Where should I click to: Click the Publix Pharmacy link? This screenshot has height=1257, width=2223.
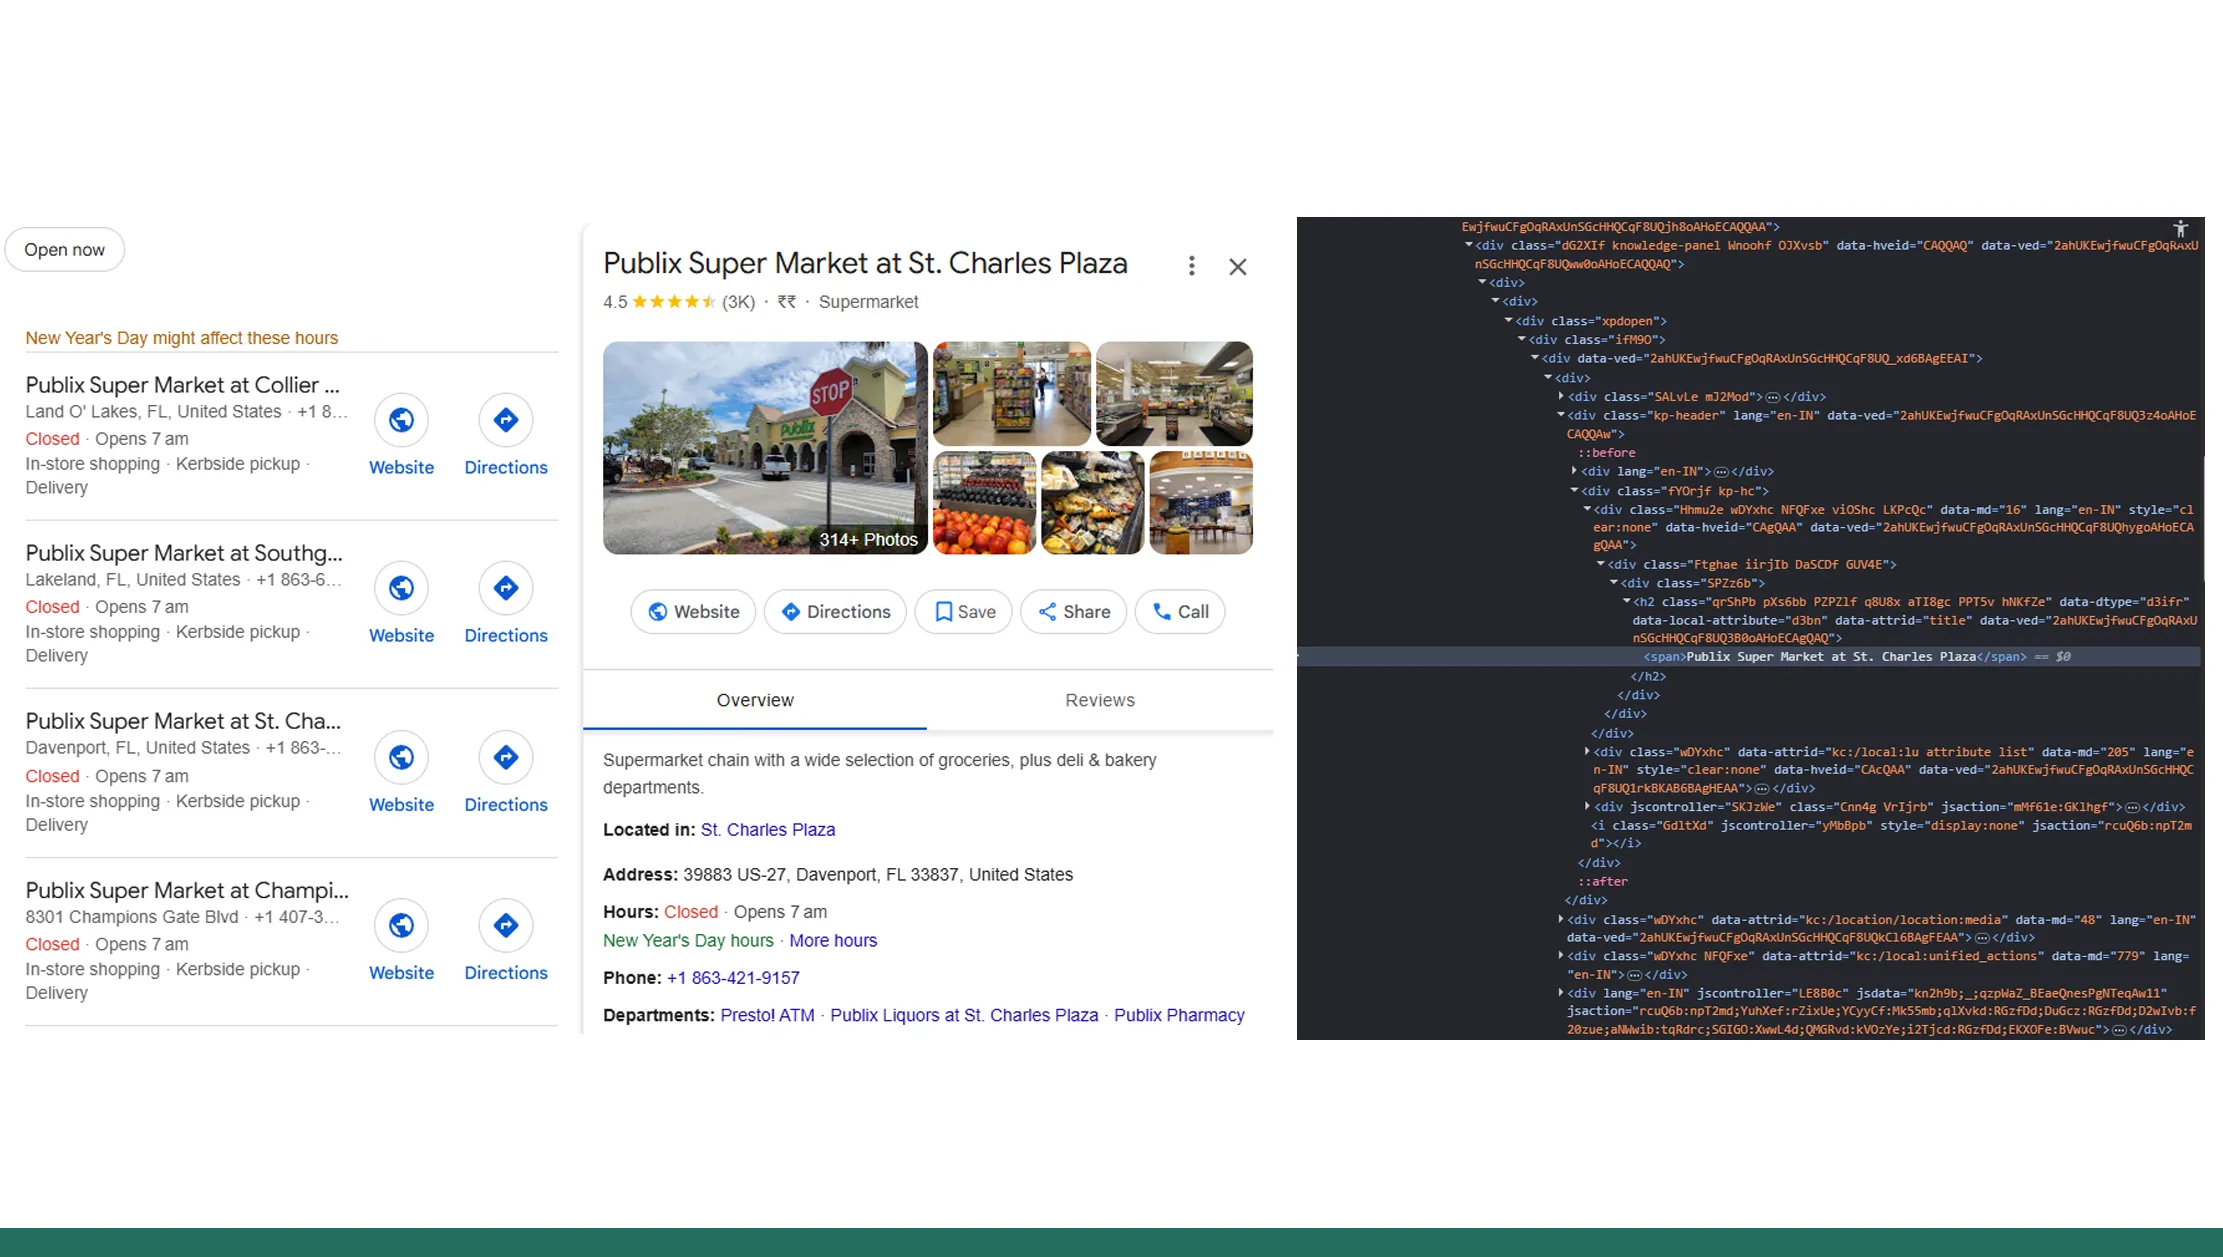(1179, 1014)
